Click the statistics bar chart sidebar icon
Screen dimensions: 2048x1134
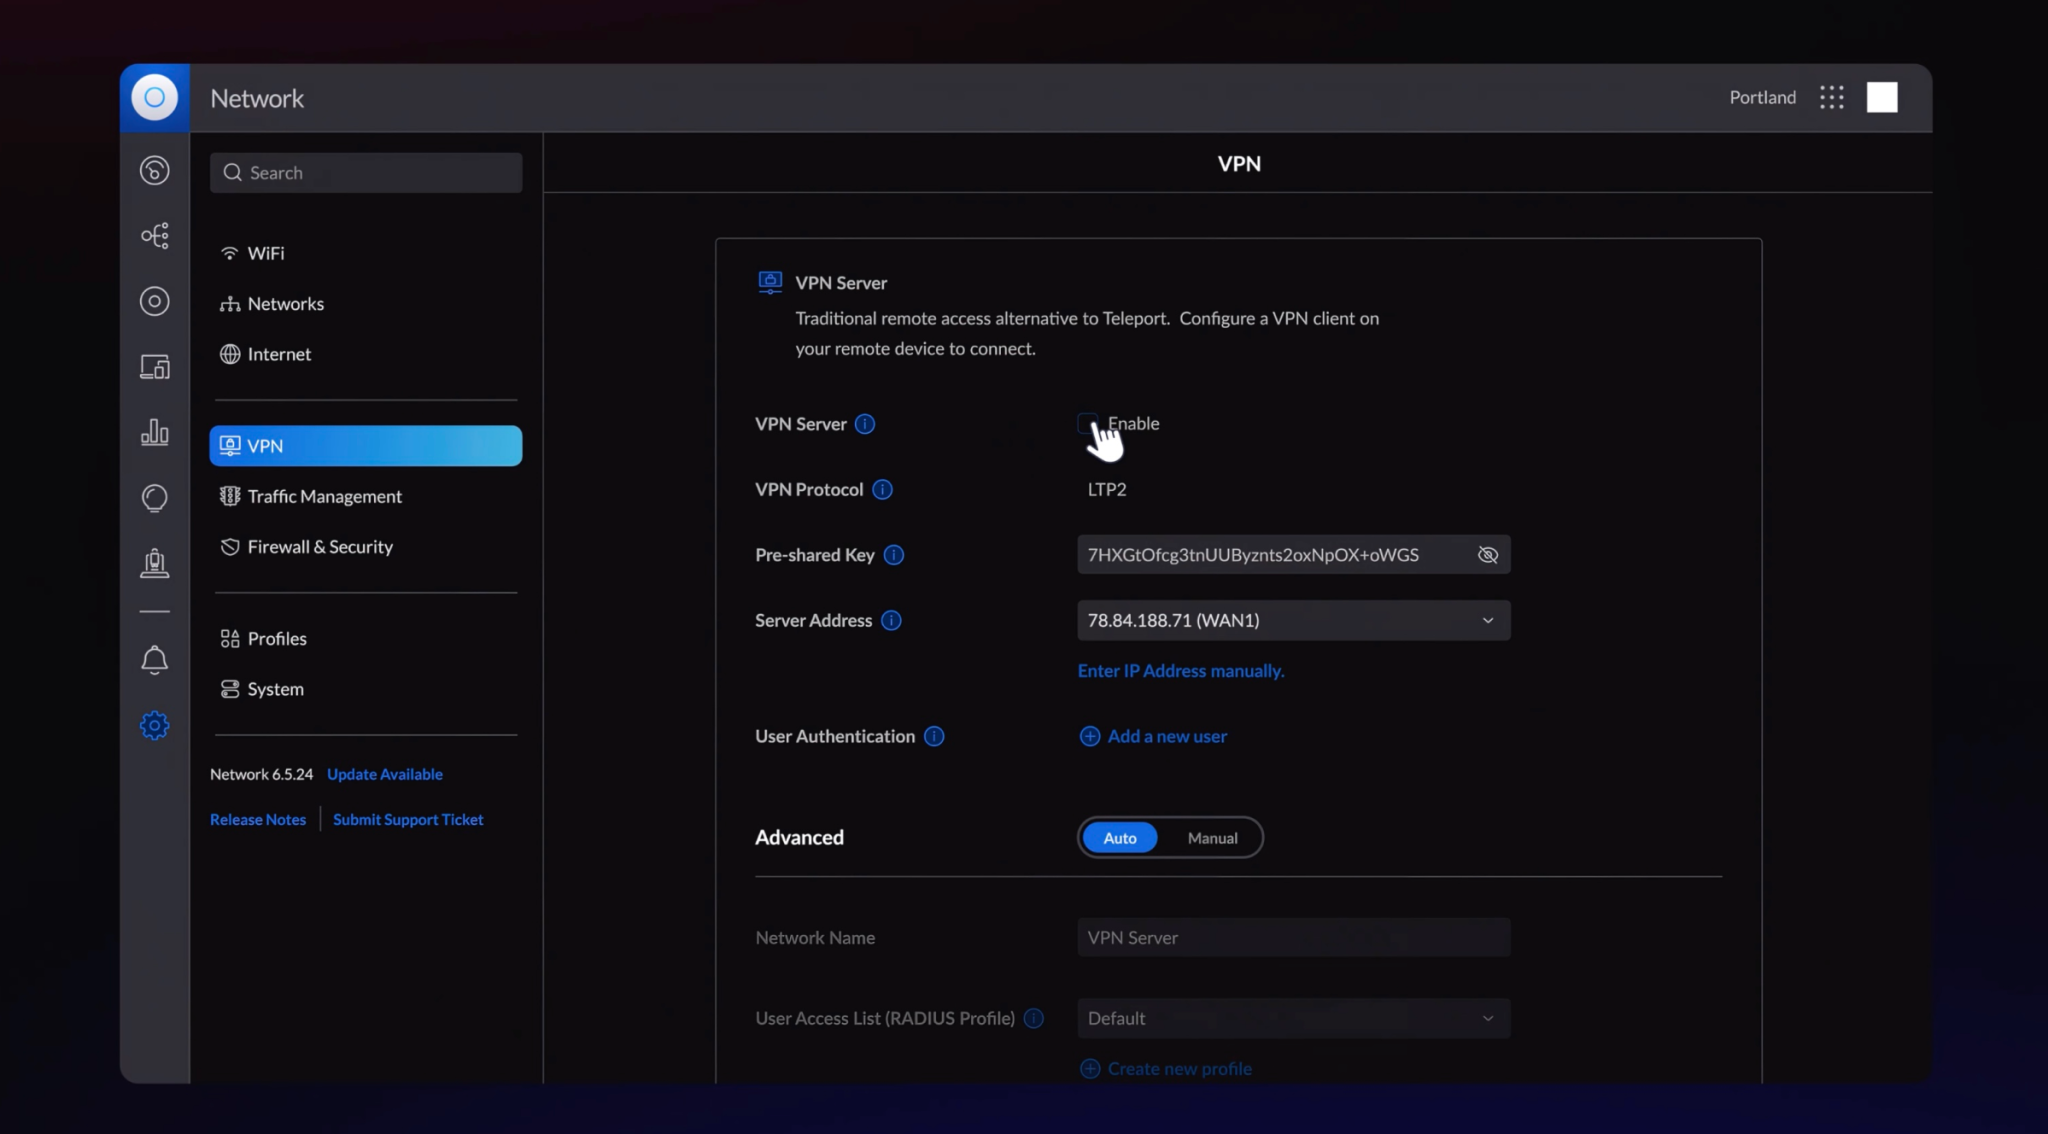pos(154,432)
